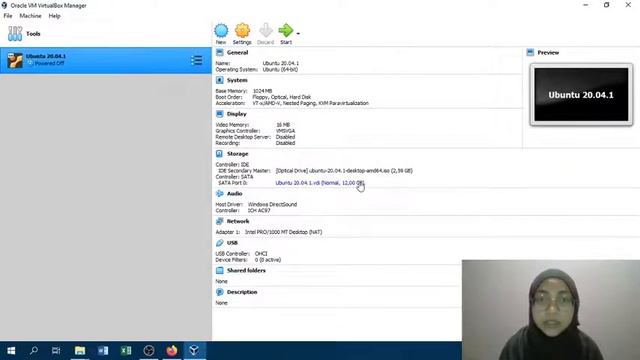The width and height of the screenshot is (640, 360).
Task: Open Word from the taskbar
Action: point(103,351)
